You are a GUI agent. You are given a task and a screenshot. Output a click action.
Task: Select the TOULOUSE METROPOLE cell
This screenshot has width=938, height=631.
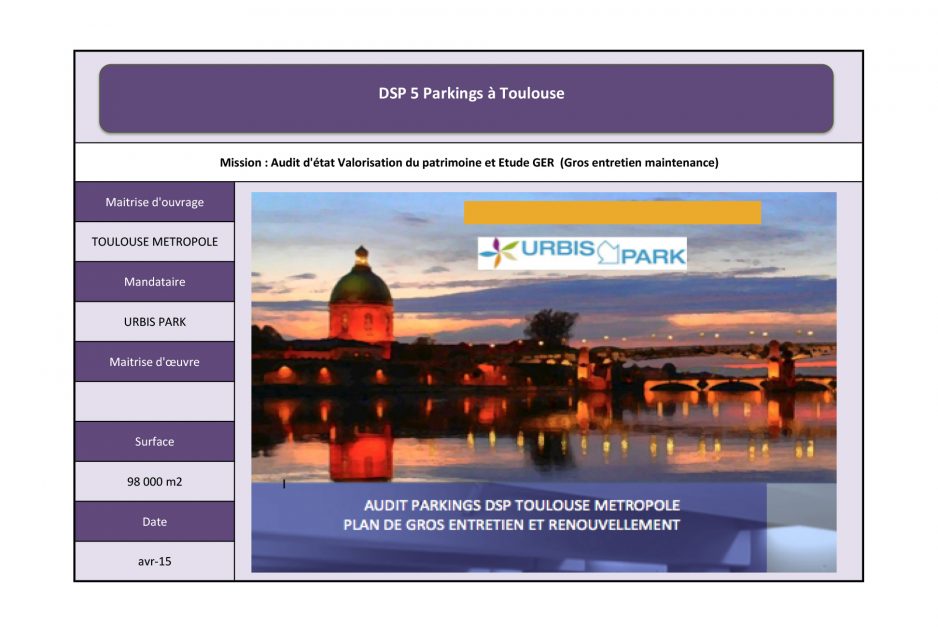(x=155, y=242)
